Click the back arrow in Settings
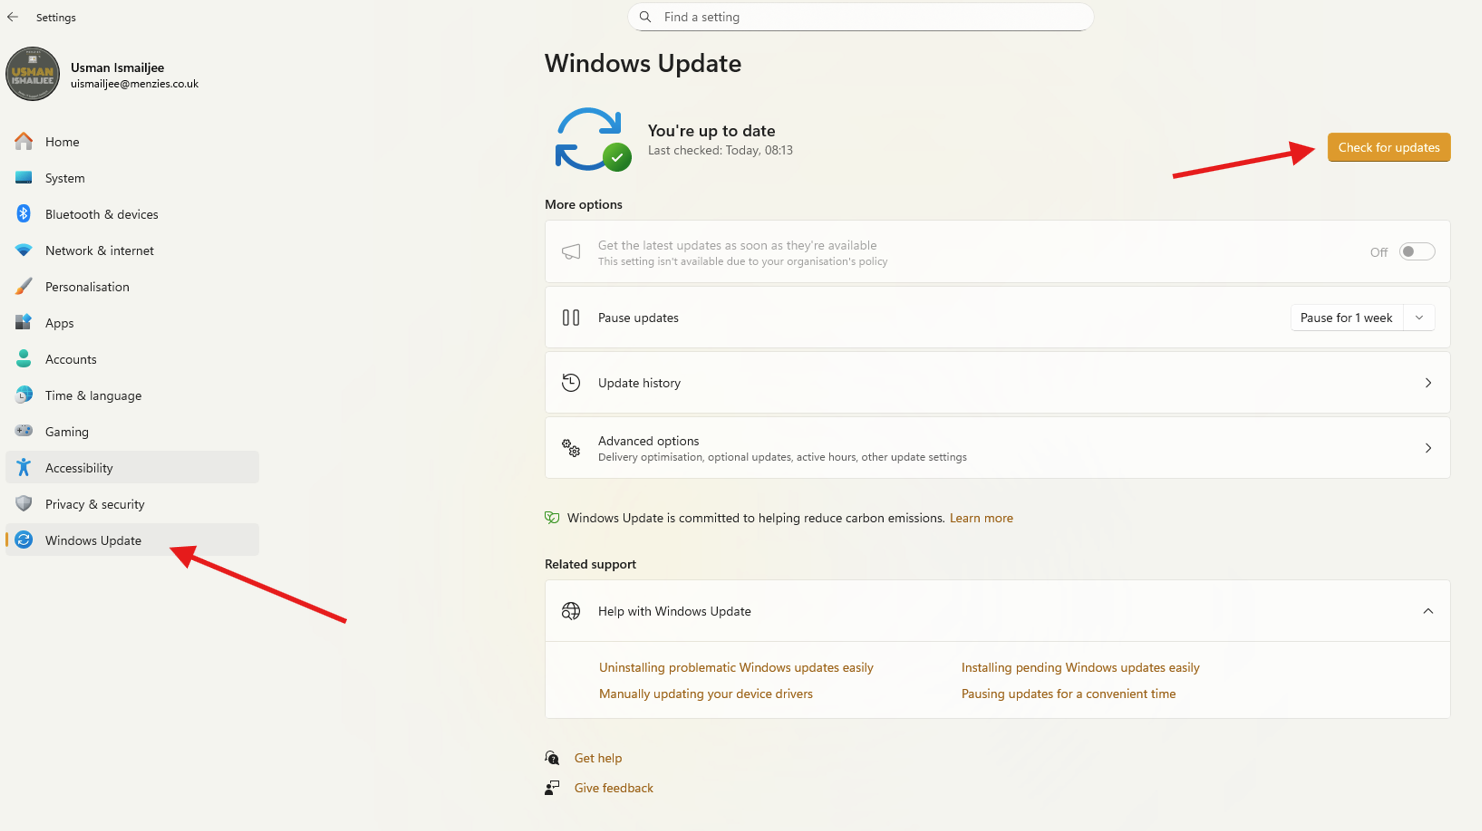Image resolution: width=1482 pixels, height=831 pixels. coord(13,17)
